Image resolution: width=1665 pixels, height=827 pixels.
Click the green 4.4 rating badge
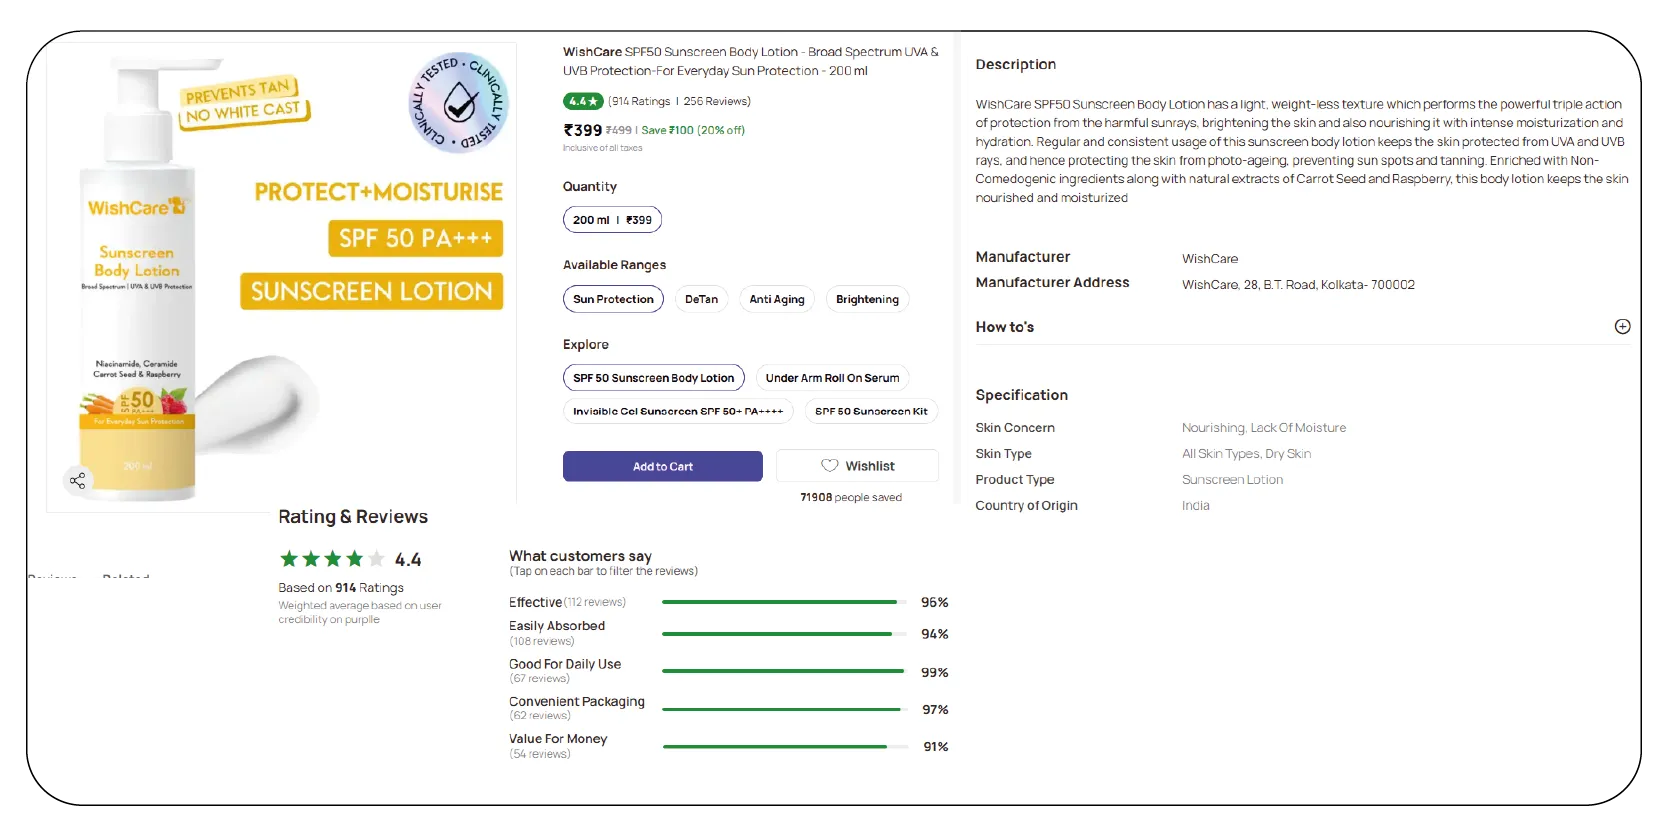click(x=583, y=101)
